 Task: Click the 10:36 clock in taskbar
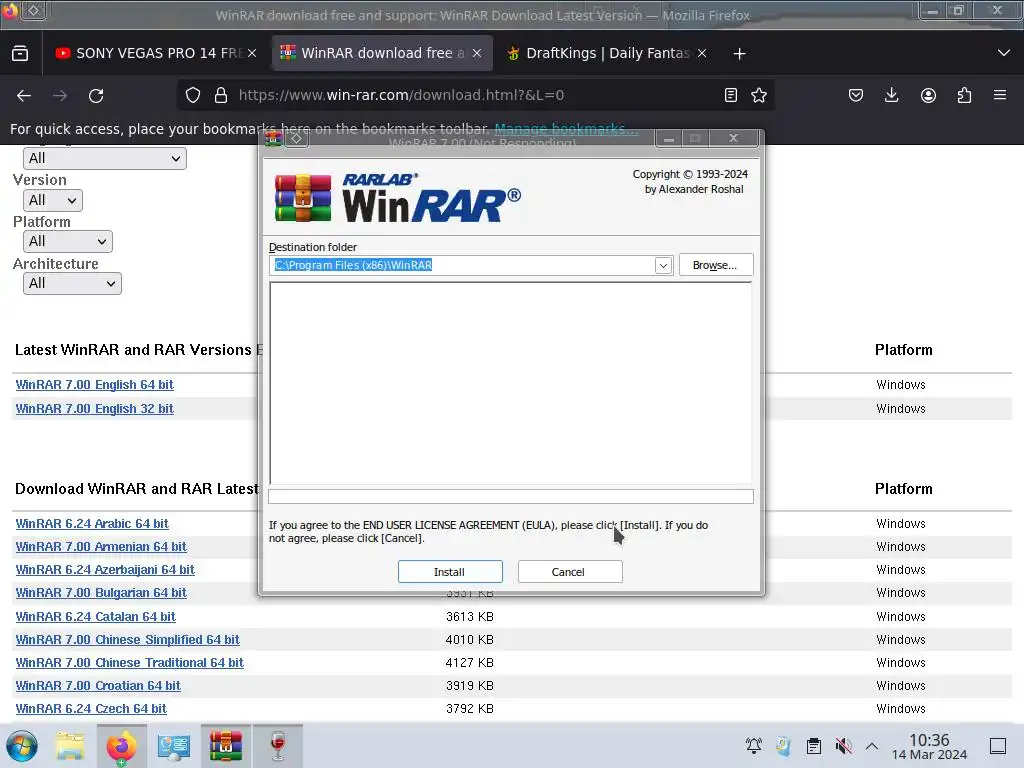click(929, 746)
